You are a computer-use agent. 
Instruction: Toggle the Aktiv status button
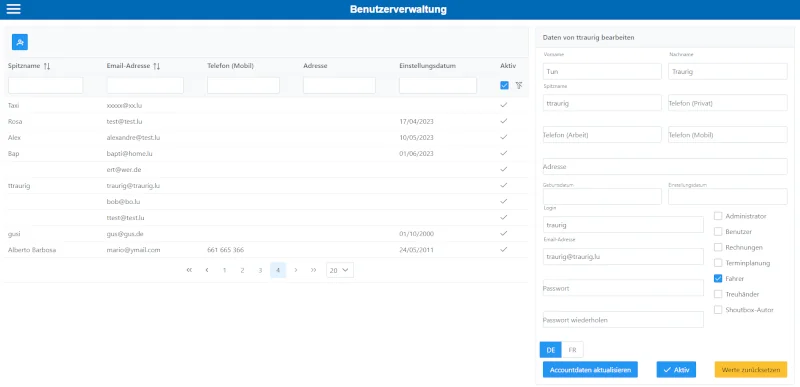pos(676,370)
